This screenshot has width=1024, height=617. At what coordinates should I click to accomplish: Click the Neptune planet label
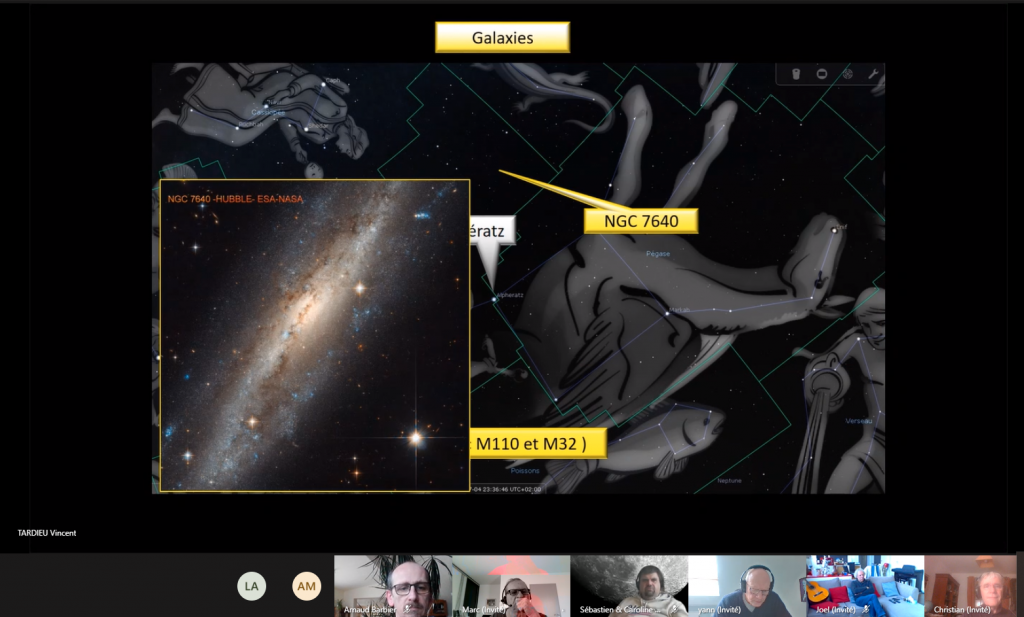(x=729, y=481)
